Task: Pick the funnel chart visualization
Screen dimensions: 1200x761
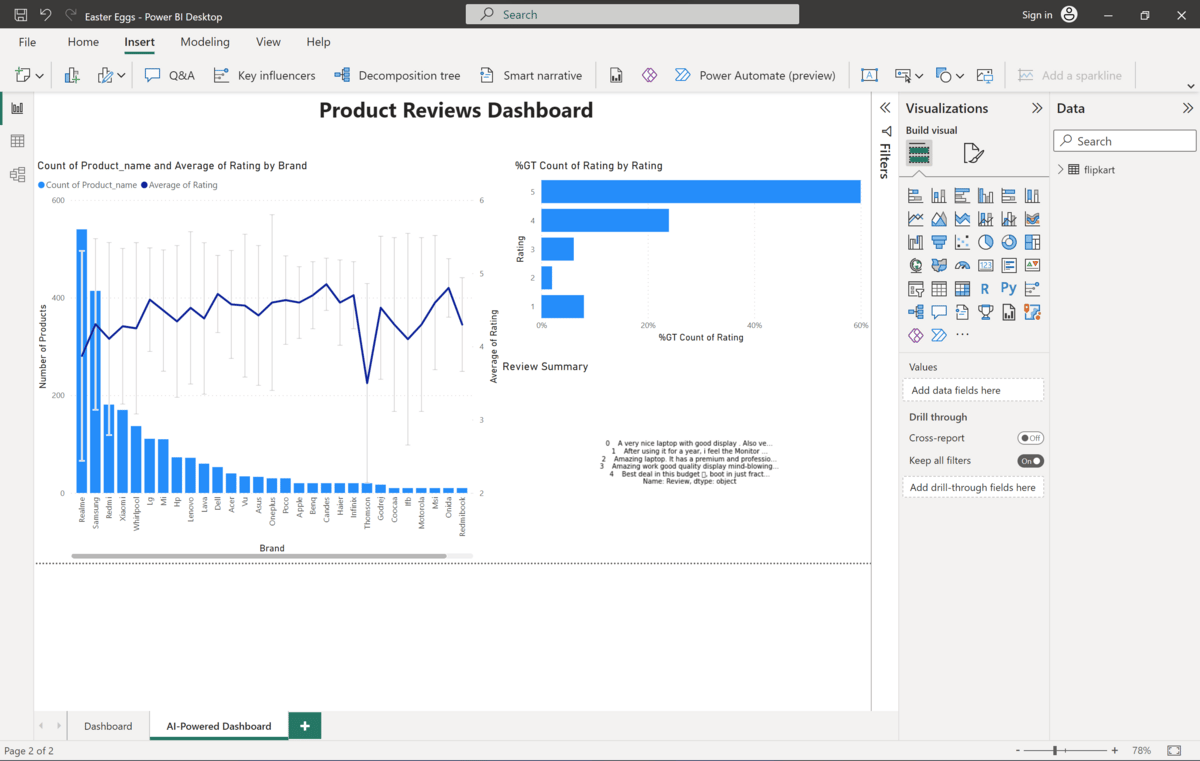Action: pyautogui.click(x=938, y=242)
